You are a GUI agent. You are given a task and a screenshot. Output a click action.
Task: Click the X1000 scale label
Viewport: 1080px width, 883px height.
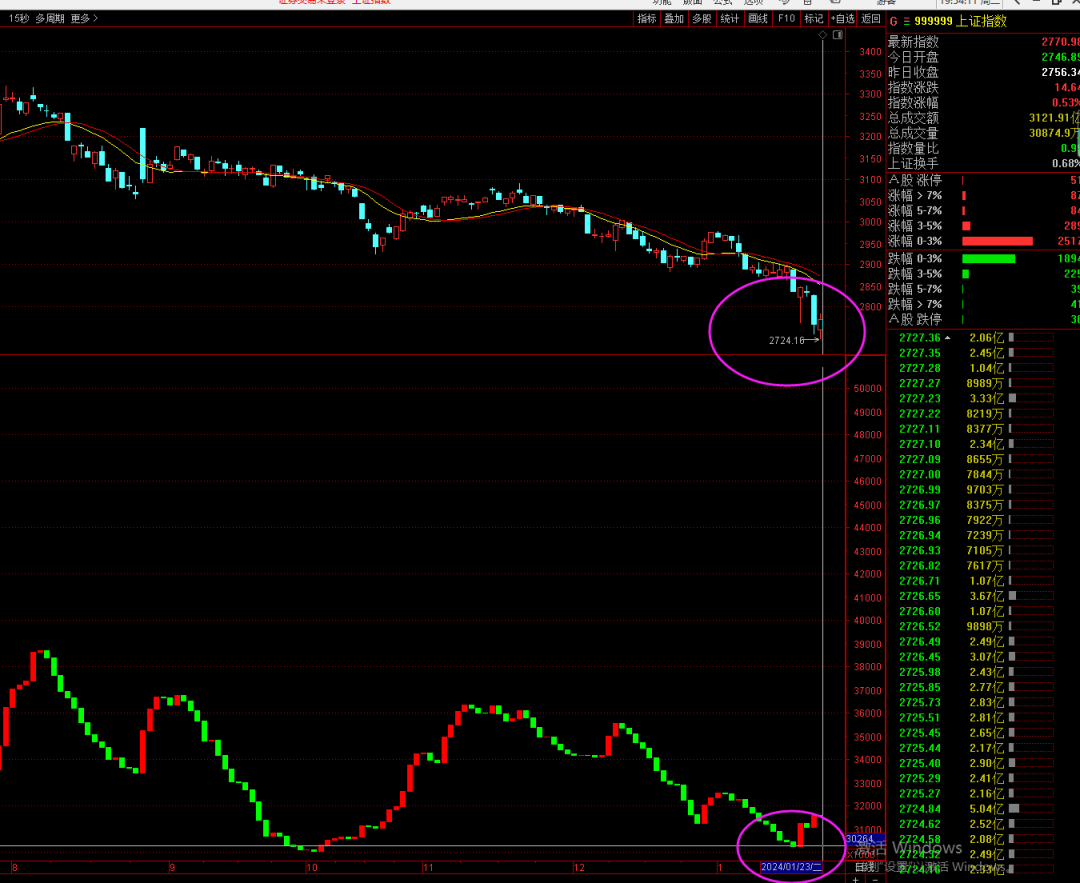point(862,854)
